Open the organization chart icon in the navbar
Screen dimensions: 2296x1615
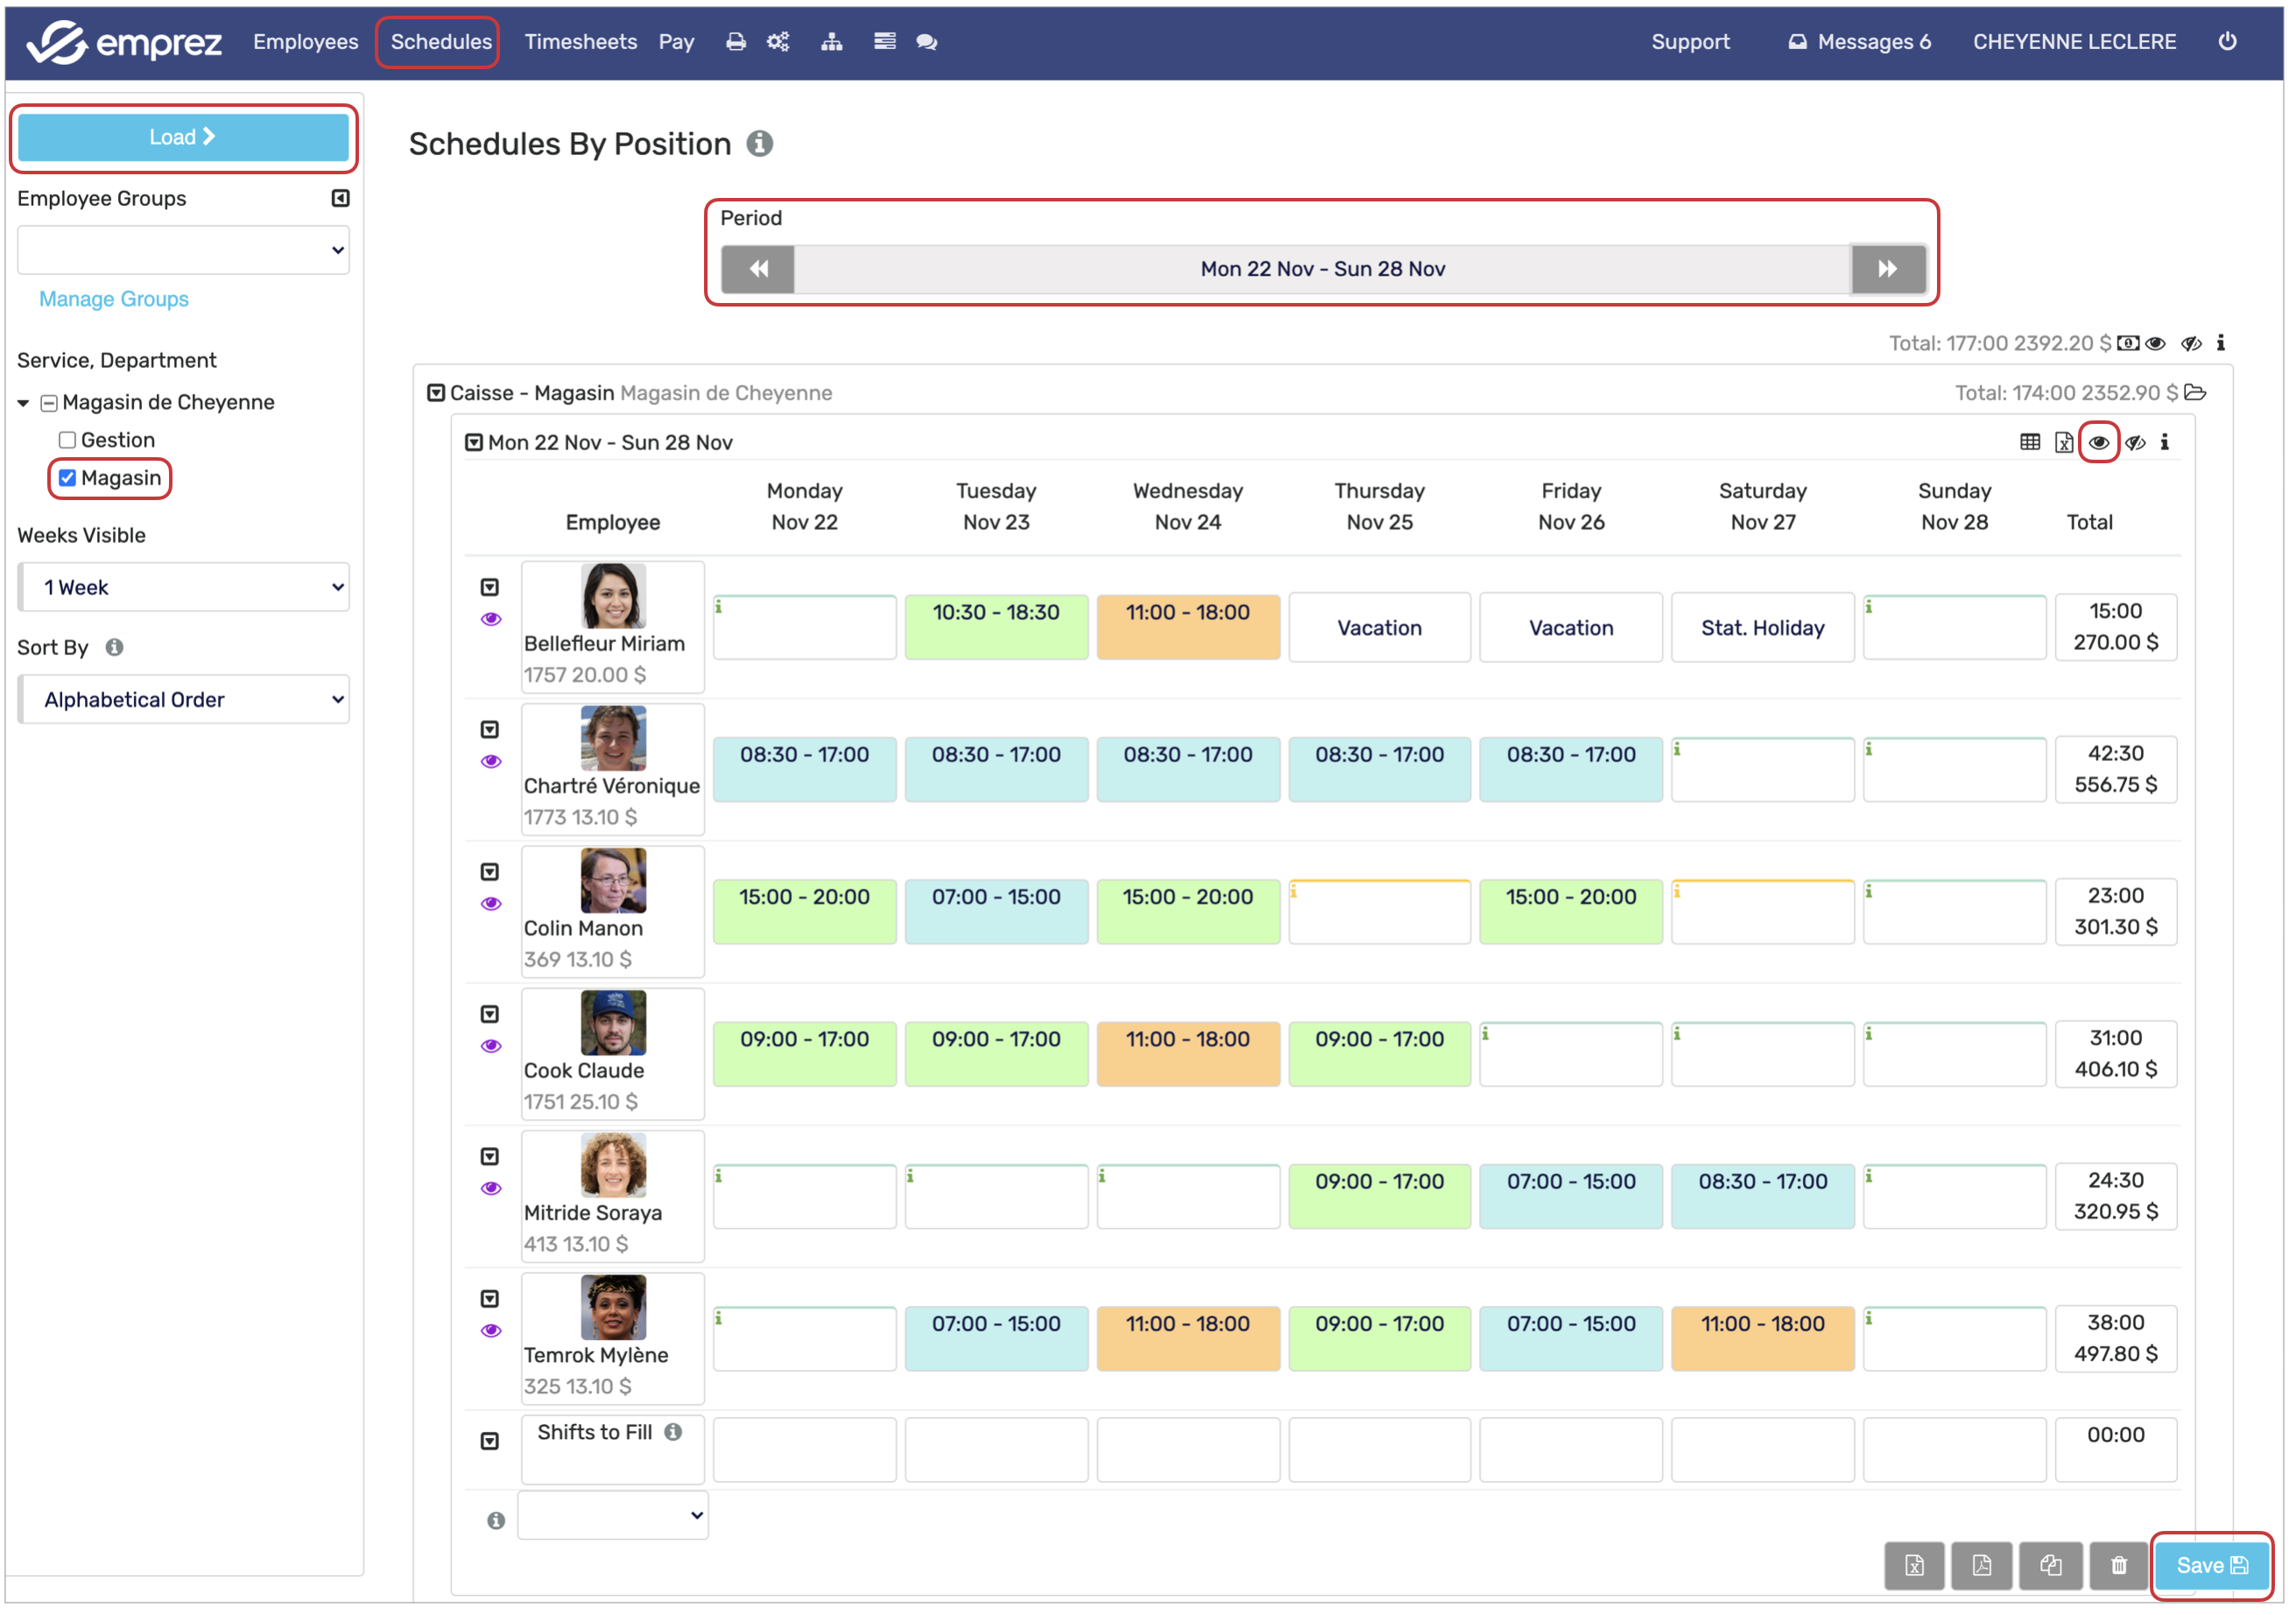pos(831,42)
